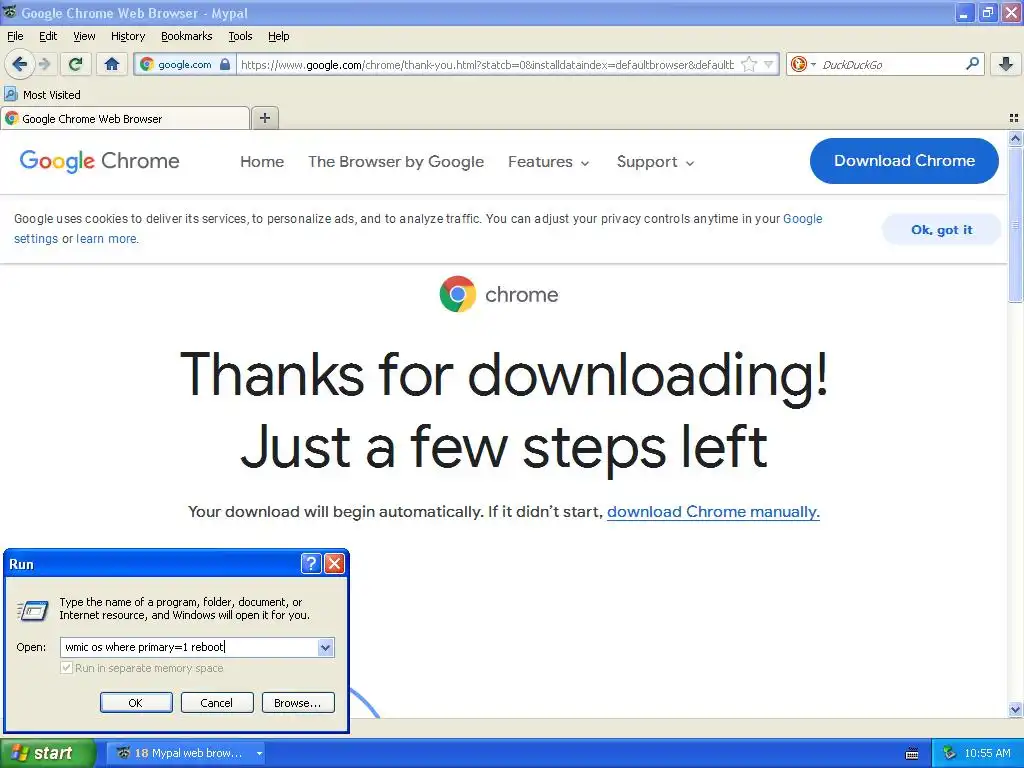Click download Chrome manually link
This screenshot has height=768, width=1024.
click(713, 511)
